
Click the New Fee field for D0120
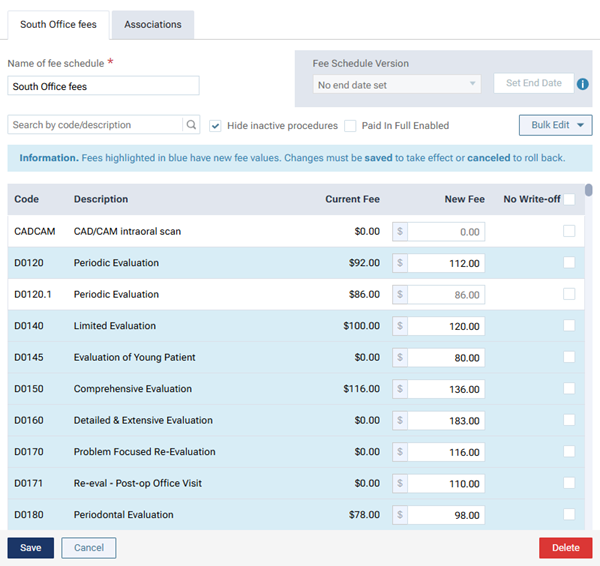pyautogui.click(x=447, y=263)
